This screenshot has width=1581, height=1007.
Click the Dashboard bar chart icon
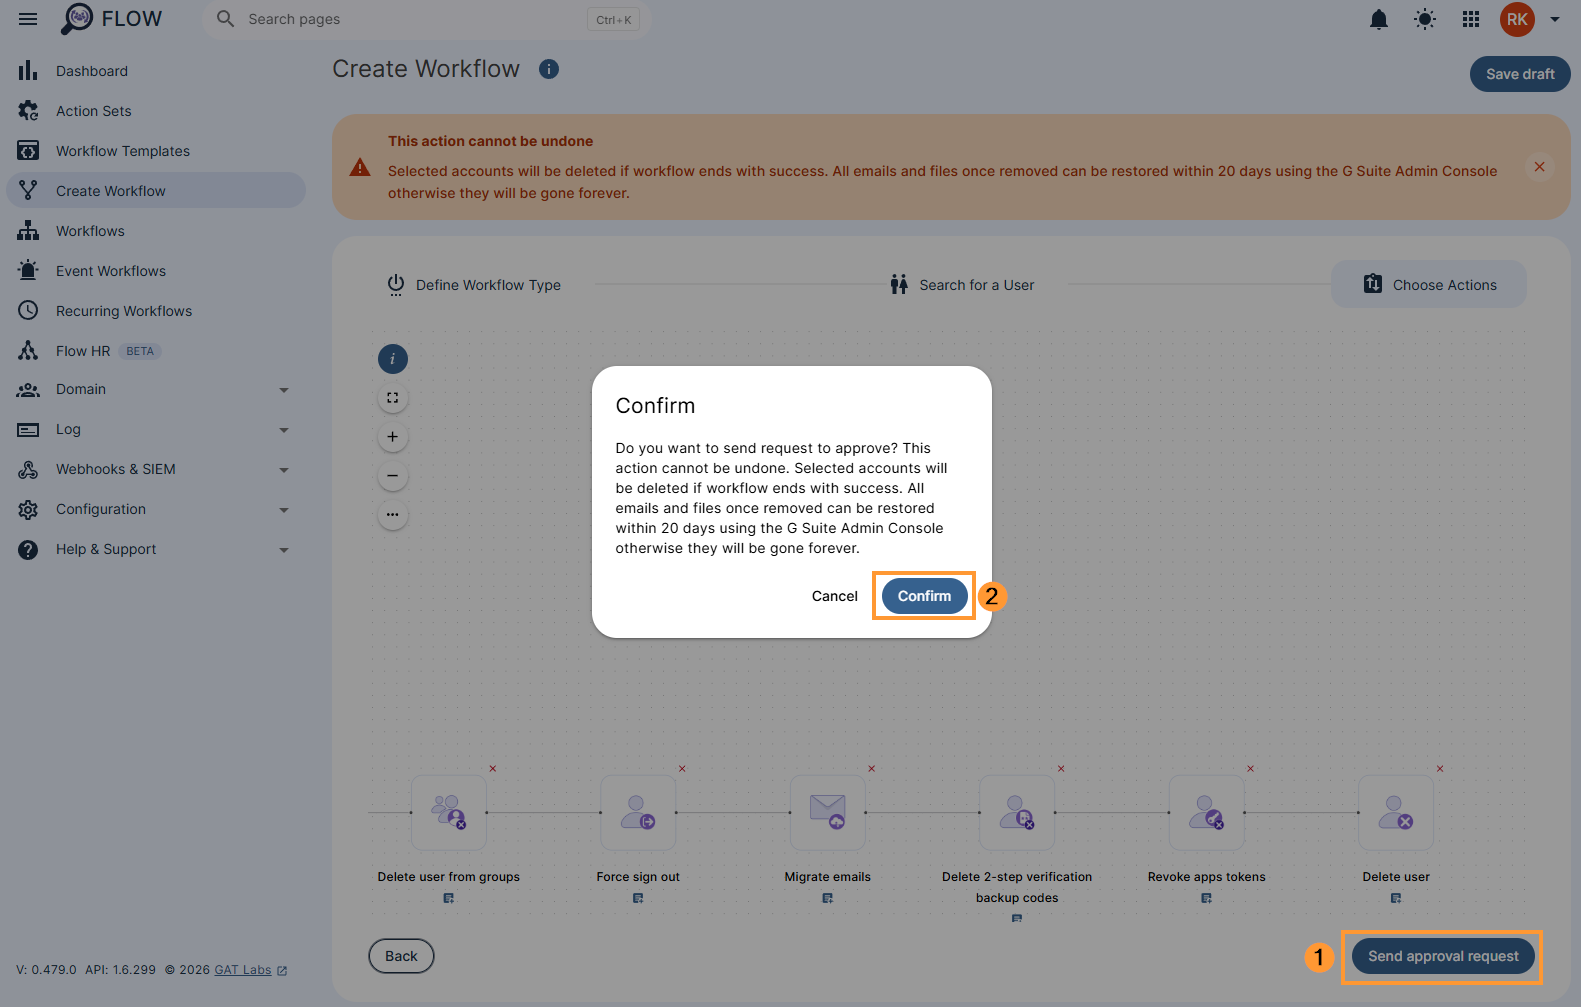point(28,71)
